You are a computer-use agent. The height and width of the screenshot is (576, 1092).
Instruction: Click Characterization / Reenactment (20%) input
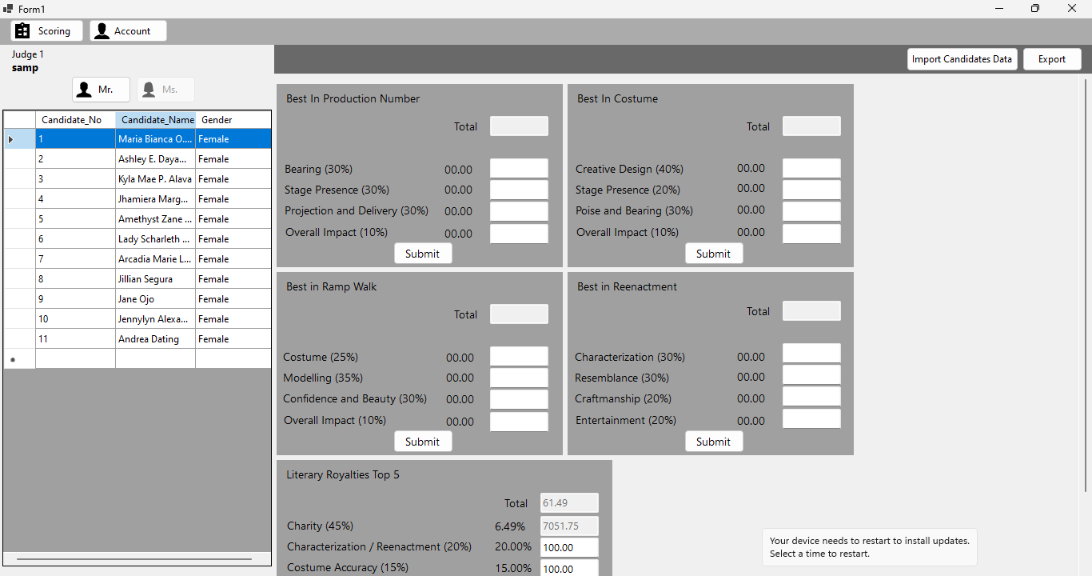[x=569, y=547]
